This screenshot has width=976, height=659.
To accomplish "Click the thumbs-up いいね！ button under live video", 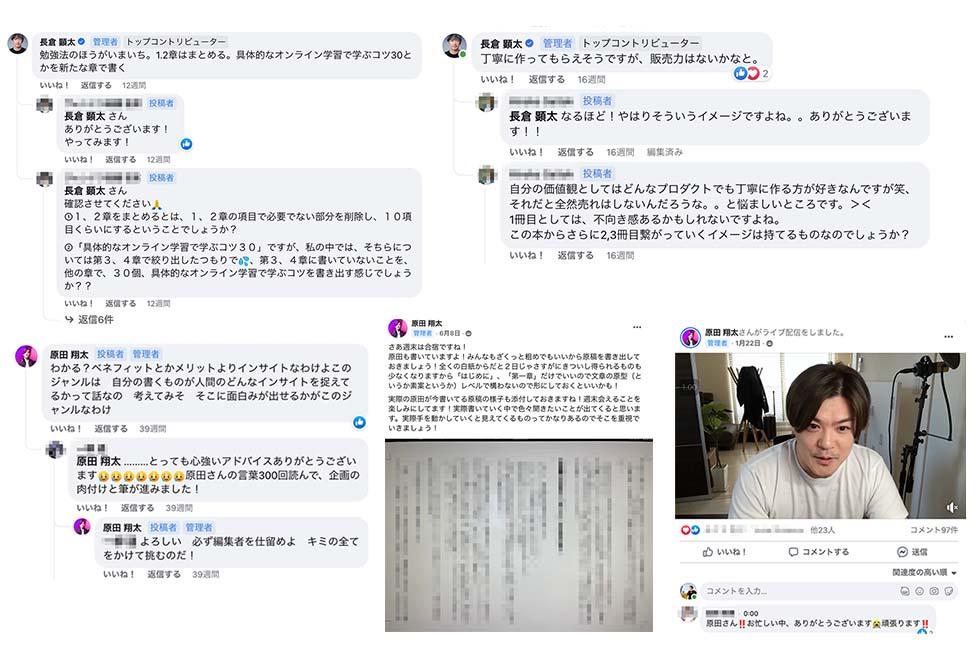I will pyautogui.click(x=724, y=552).
